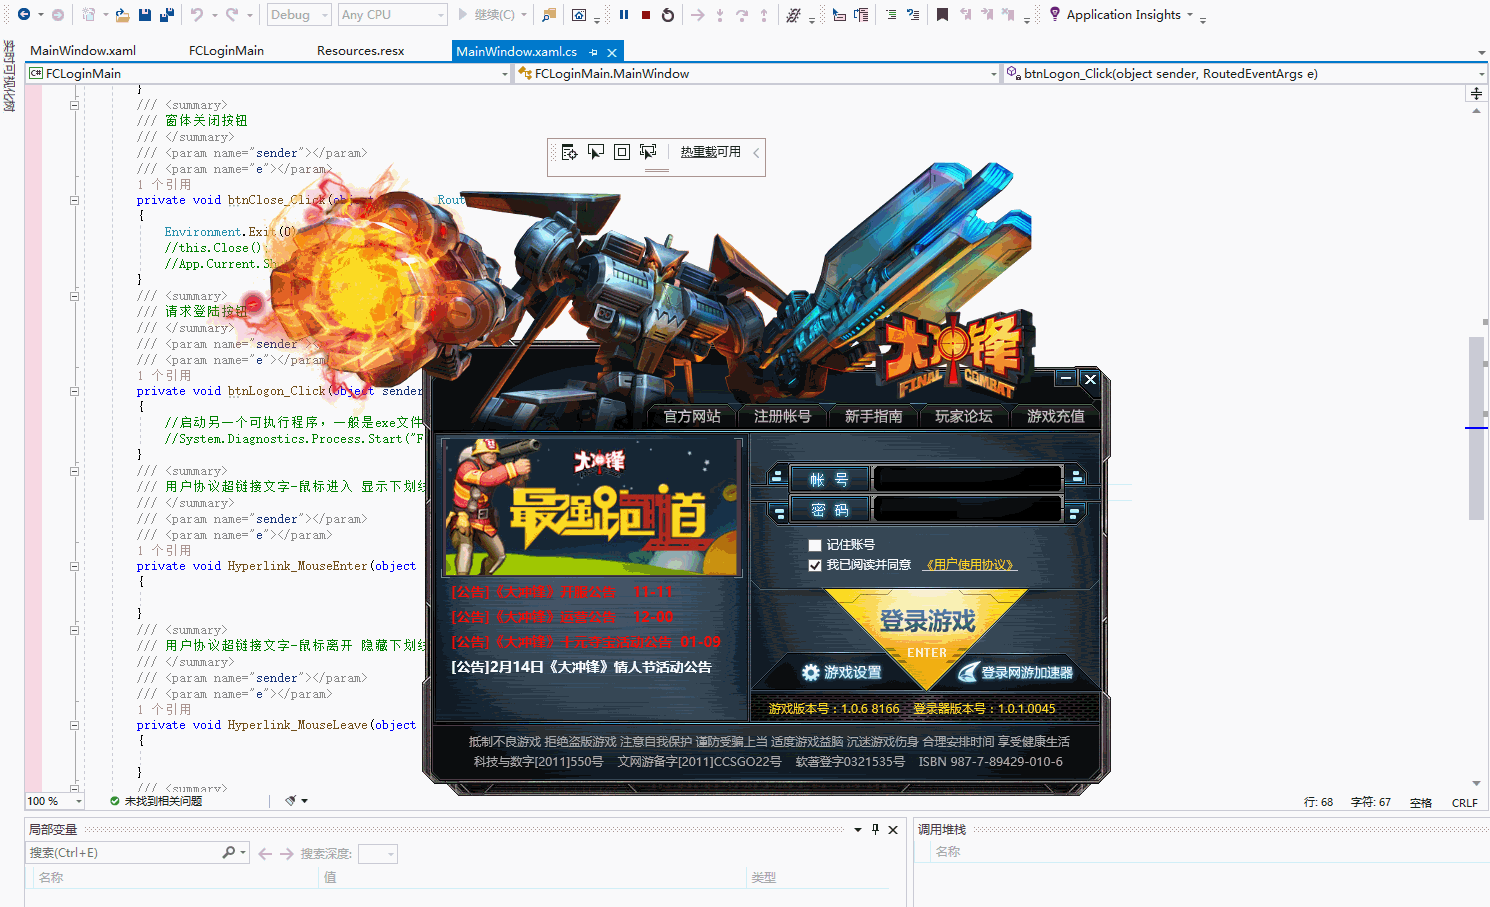Open game settings in login window
This screenshot has width=1490, height=907.
pyautogui.click(x=842, y=673)
